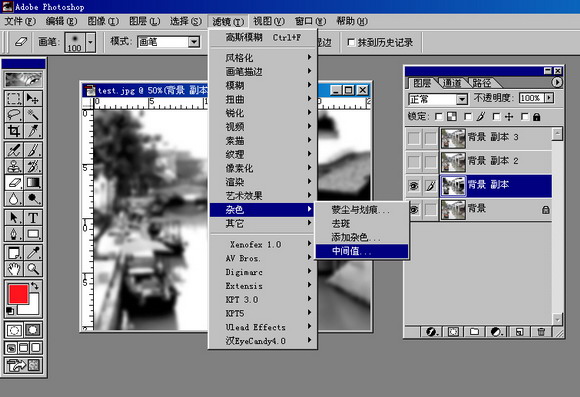
Task: Open the 模式 mode dropdown
Action: point(194,42)
